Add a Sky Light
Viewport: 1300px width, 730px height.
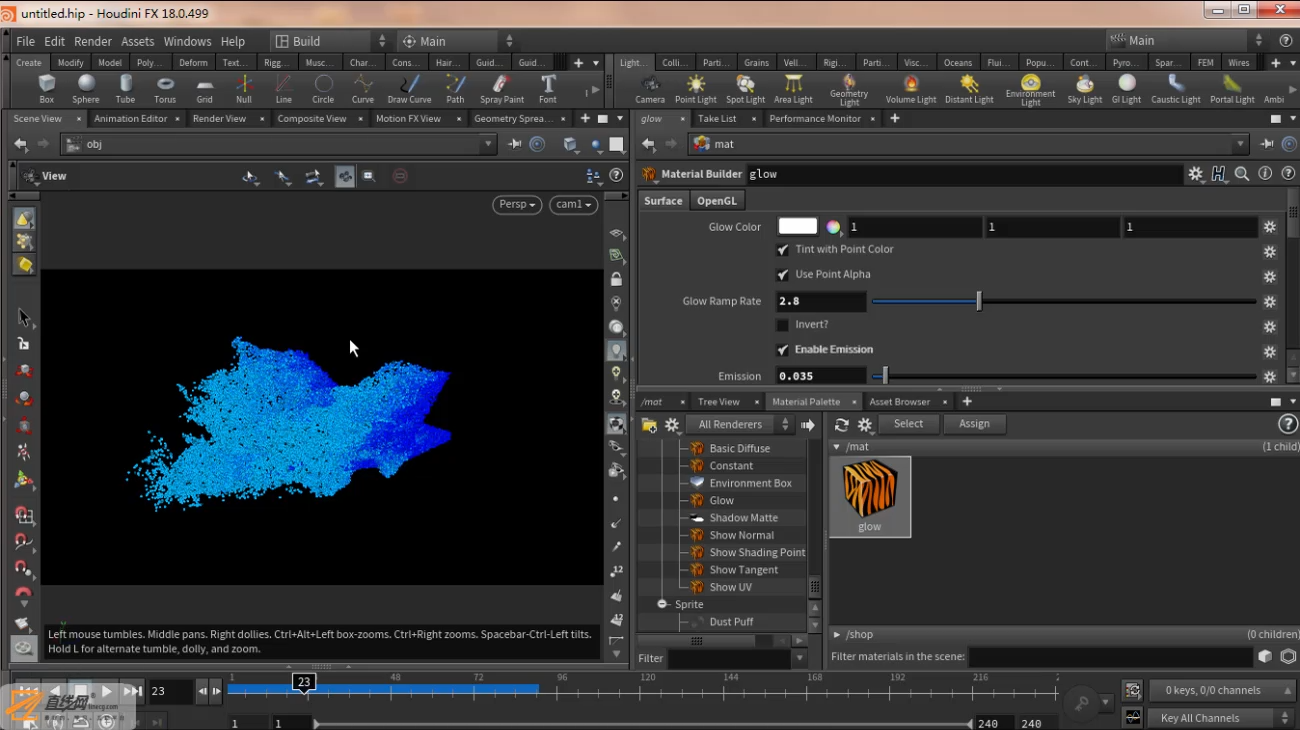tap(1085, 89)
